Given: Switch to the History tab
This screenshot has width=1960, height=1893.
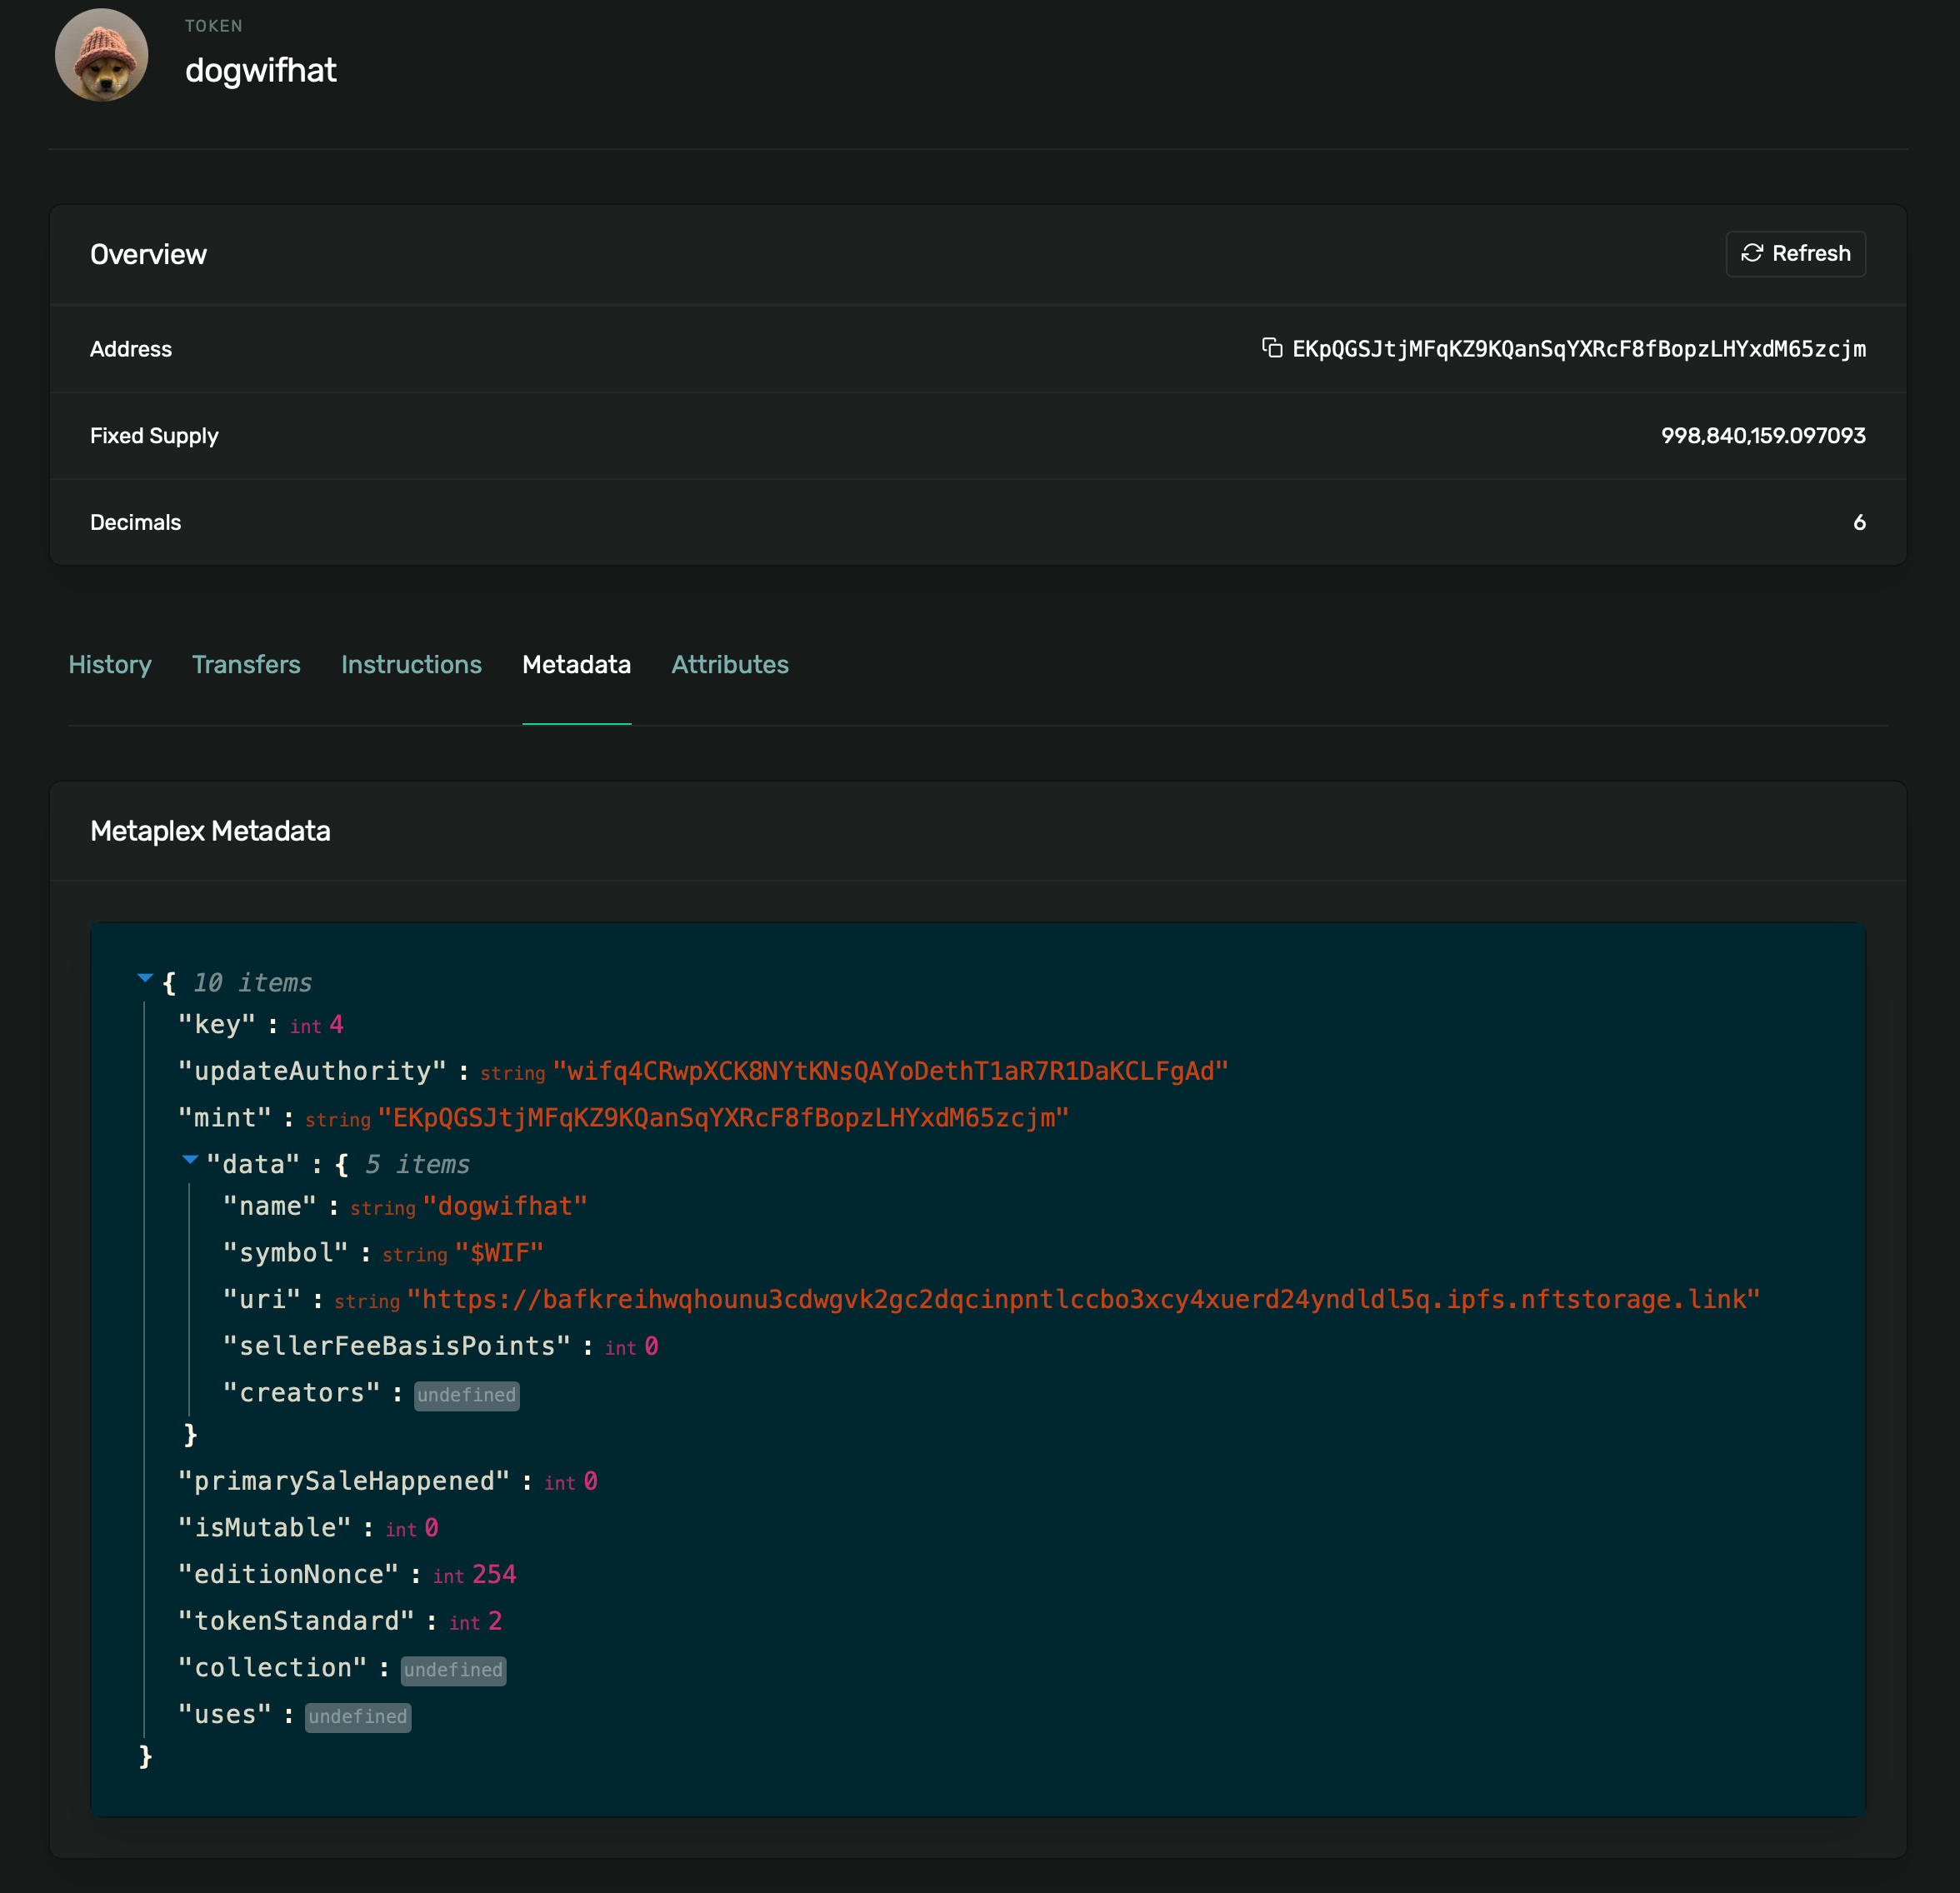Looking at the screenshot, I should [110, 664].
